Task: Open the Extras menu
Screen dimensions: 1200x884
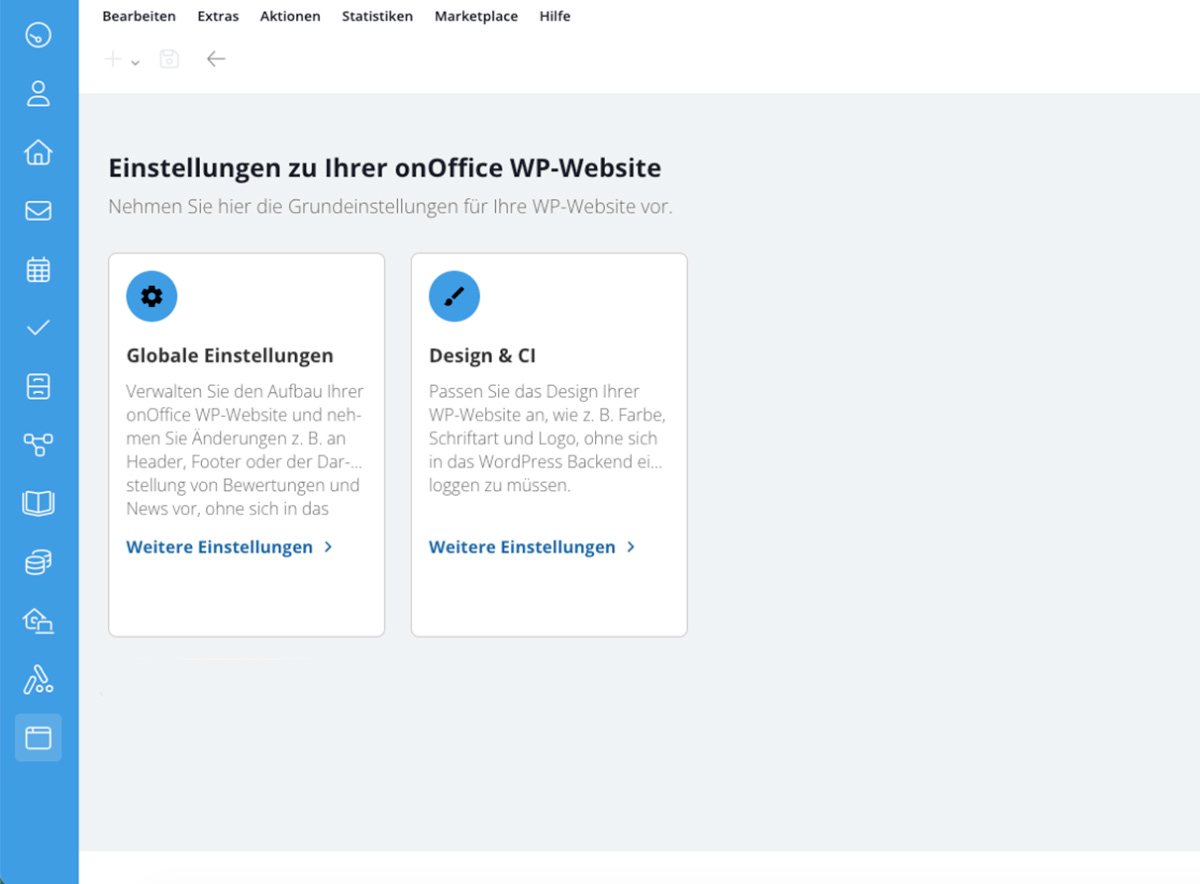Action: pyautogui.click(x=218, y=16)
